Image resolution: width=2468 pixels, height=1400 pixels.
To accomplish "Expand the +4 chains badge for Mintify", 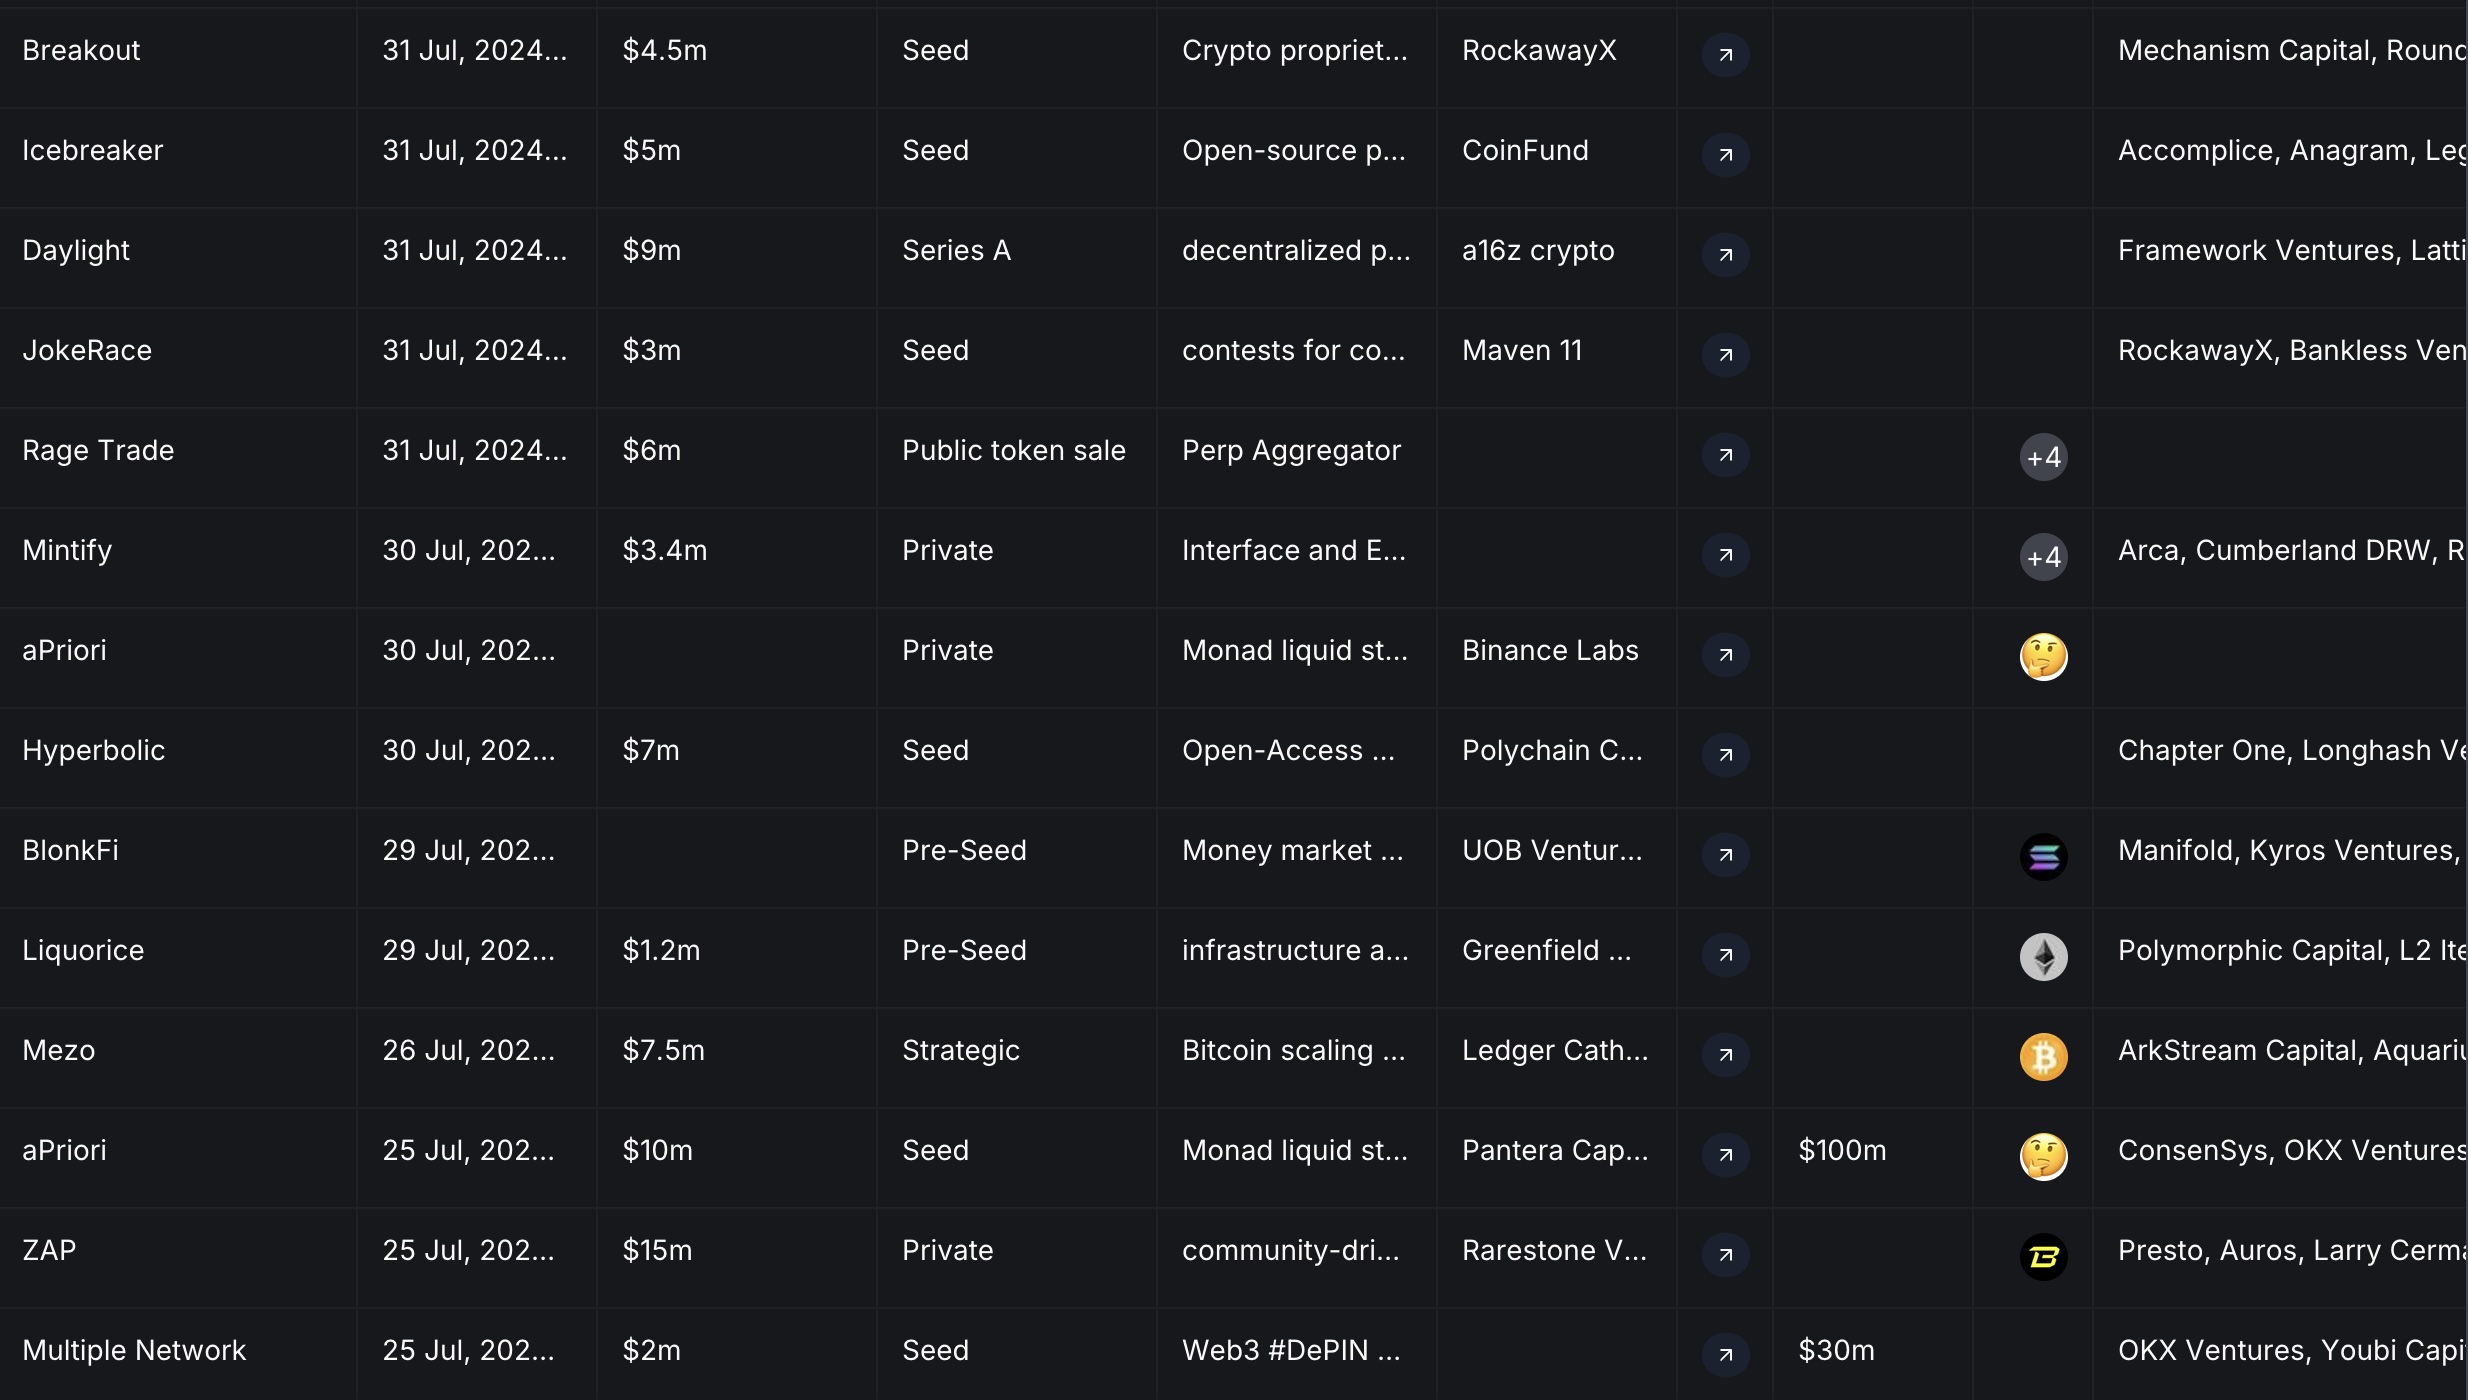I will tap(2043, 557).
